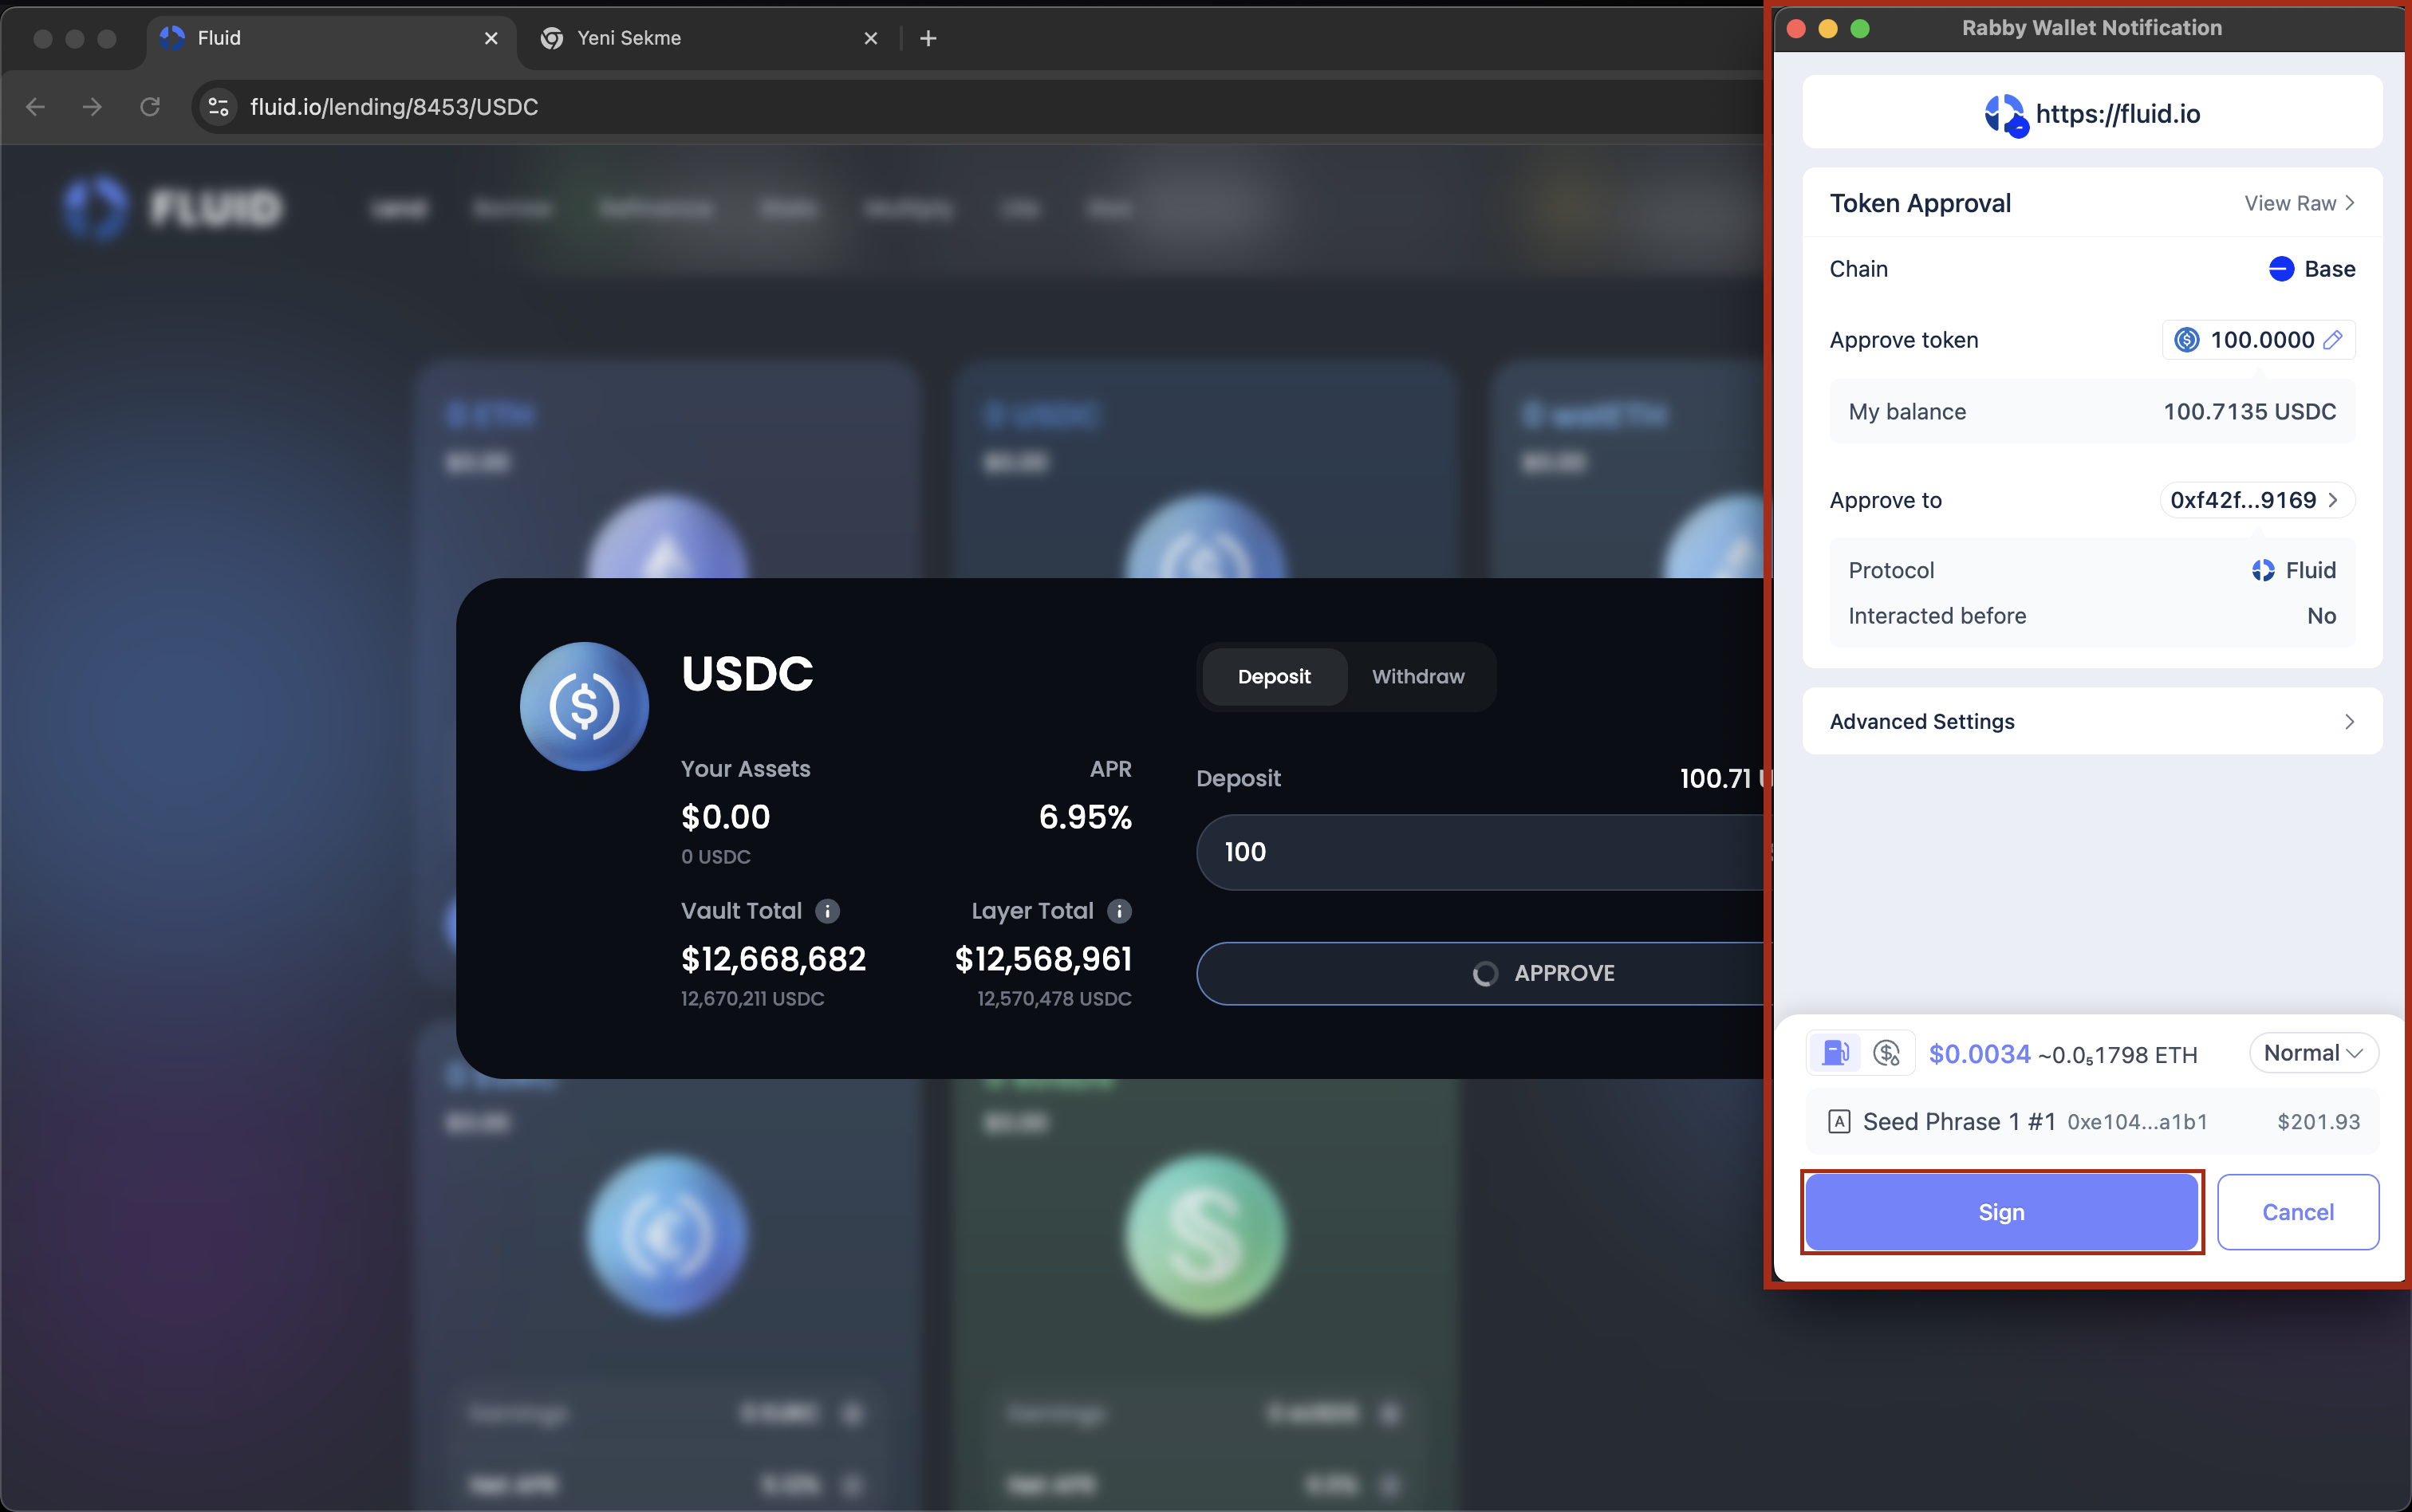The image size is (2412, 1512).
Task: Click the $12,668,682 Vault Total value
Action: click(773, 959)
